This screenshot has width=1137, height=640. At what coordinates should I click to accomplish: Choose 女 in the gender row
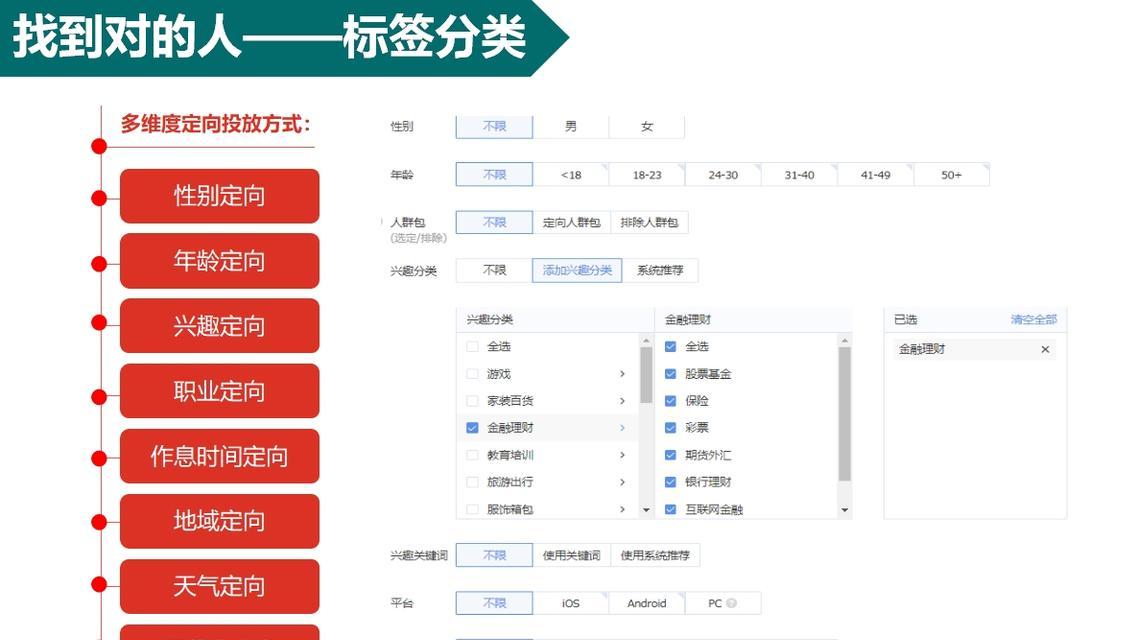point(647,126)
